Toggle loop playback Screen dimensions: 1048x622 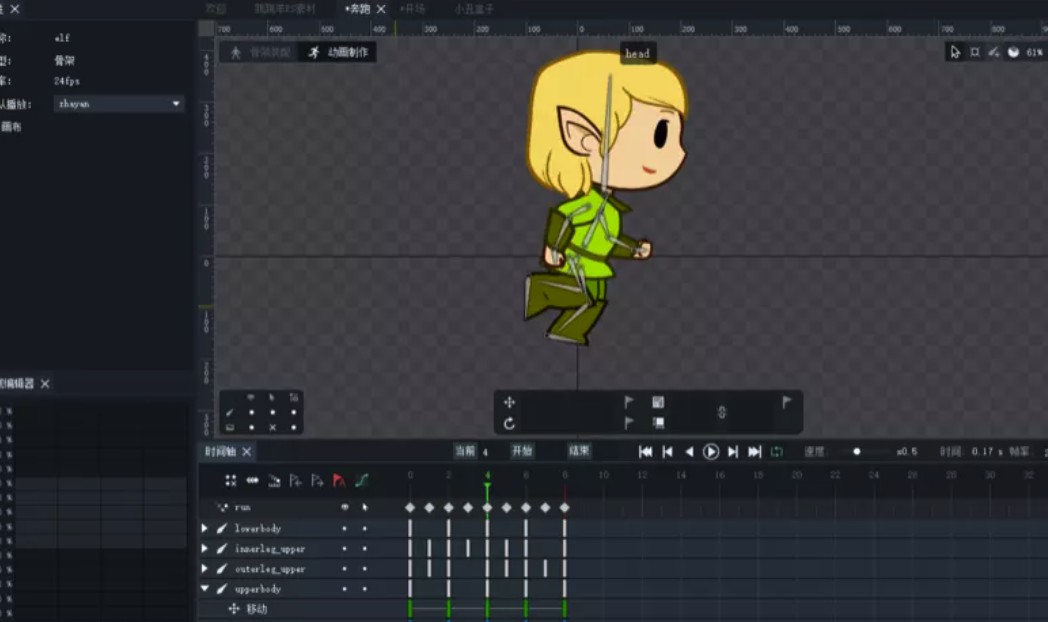click(x=777, y=452)
